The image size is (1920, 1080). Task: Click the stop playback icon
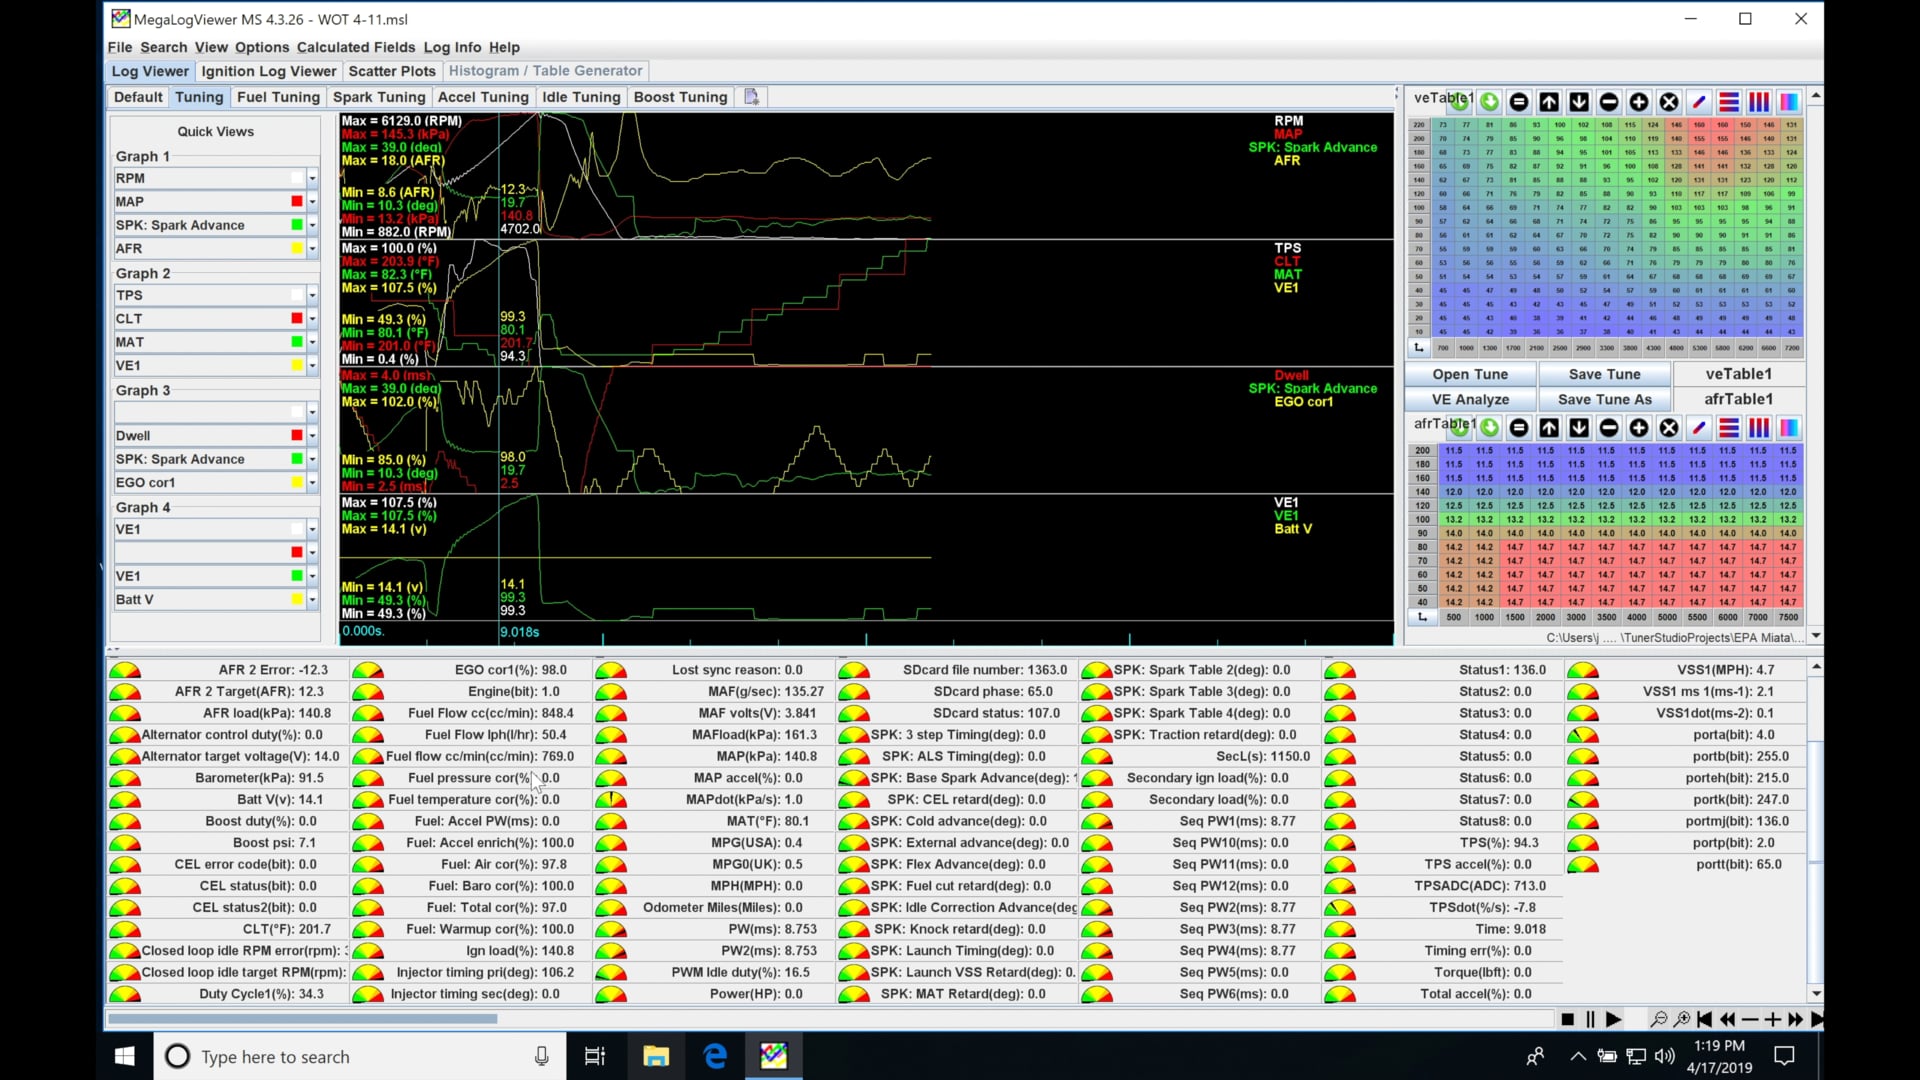[x=1567, y=1019]
